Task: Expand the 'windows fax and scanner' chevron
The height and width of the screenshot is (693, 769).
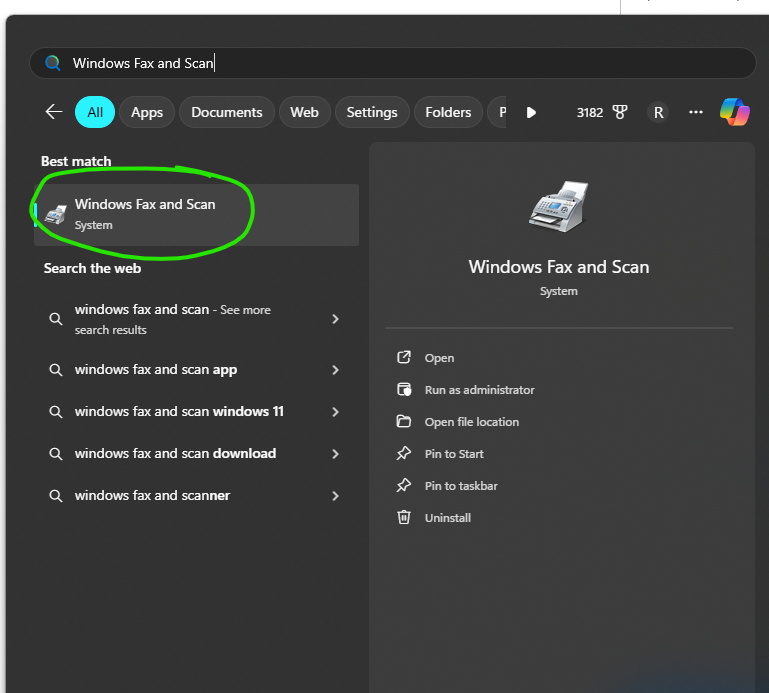Action: point(335,496)
